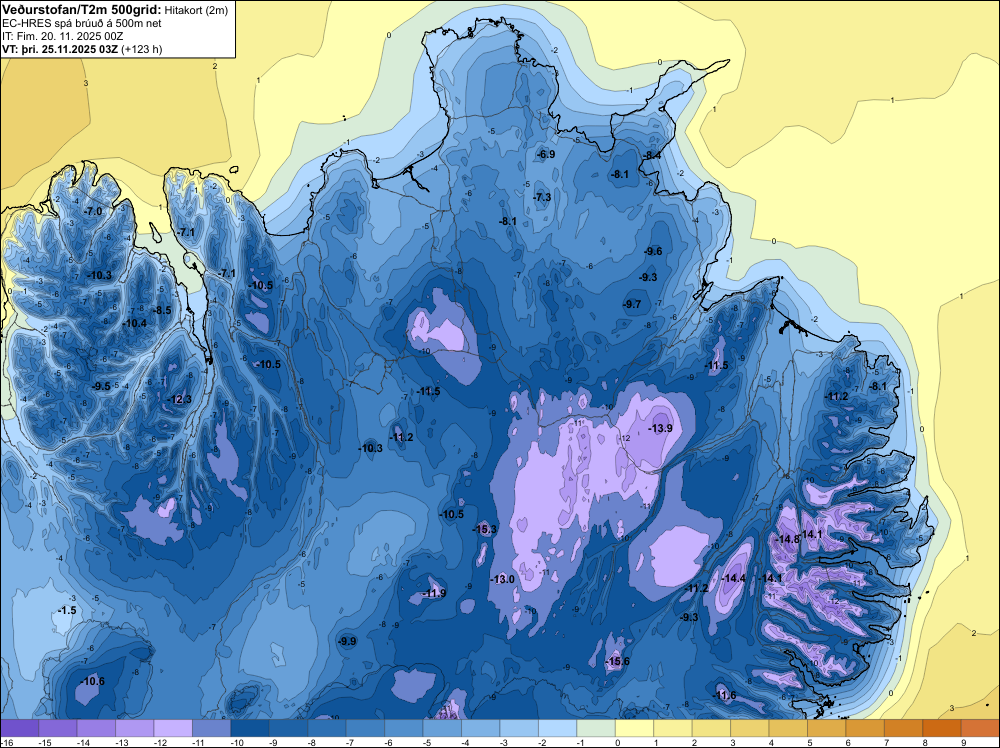Click the -13.9 temperature label
1000x748 pixels.
[x=660, y=428]
